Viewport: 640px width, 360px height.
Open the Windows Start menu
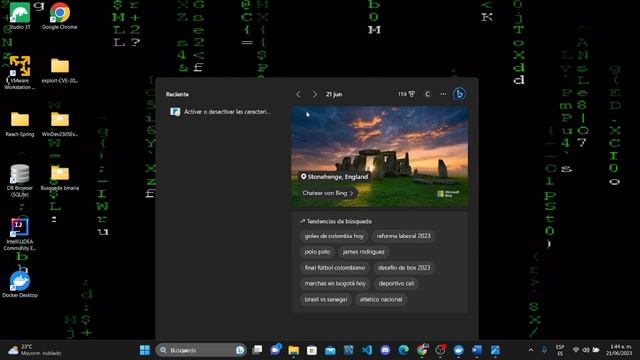144,350
